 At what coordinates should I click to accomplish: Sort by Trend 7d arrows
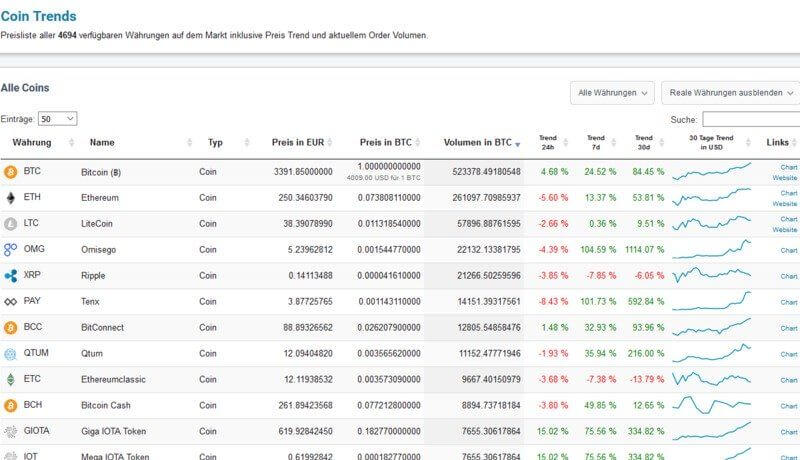tap(613, 143)
